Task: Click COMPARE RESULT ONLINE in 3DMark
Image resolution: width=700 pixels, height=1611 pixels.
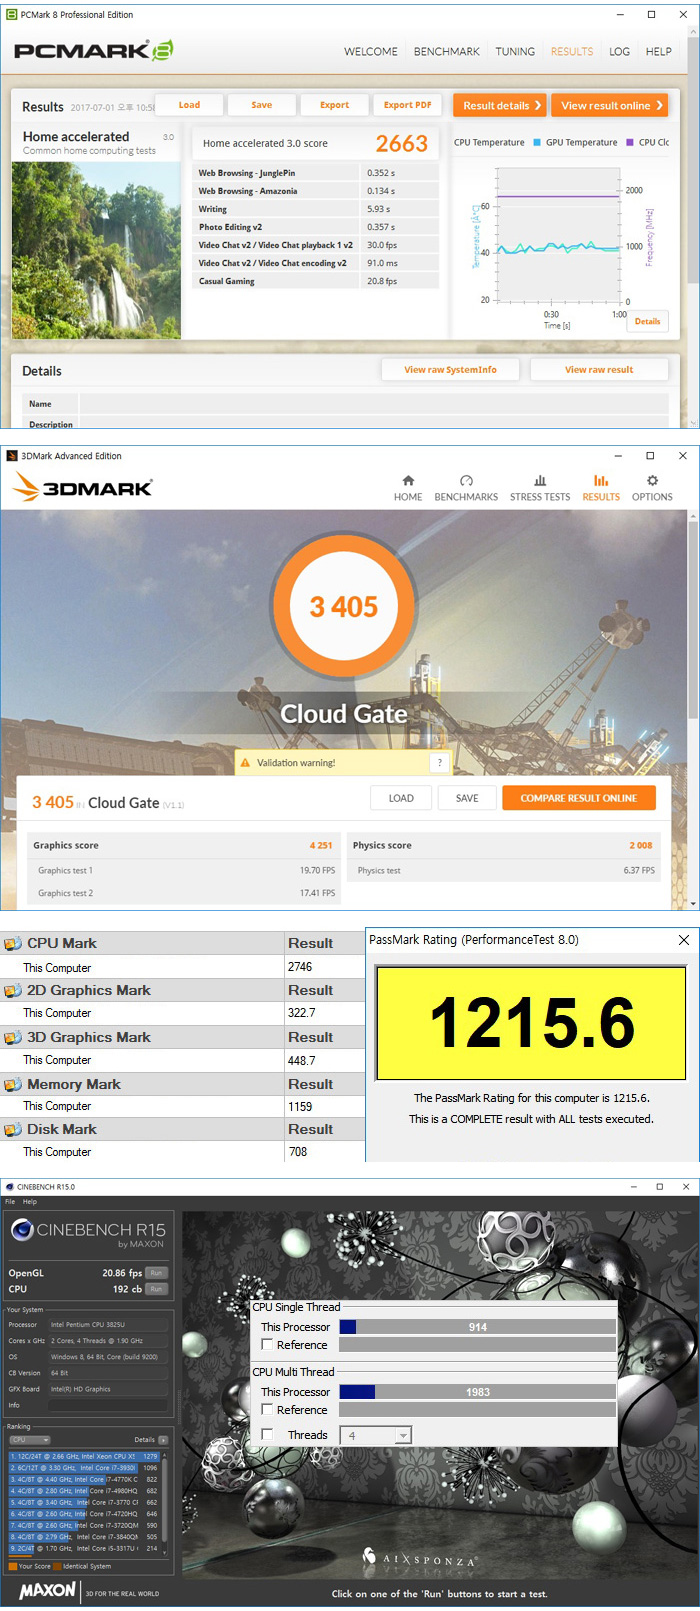Action: coord(578,798)
